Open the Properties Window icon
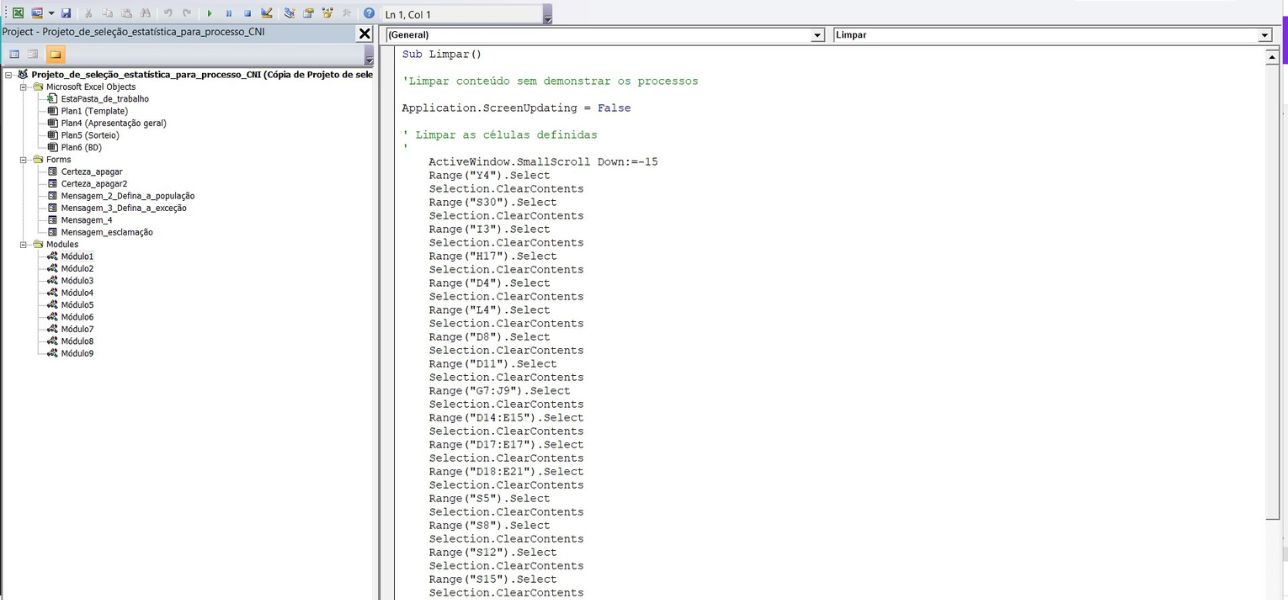 point(308,13)
